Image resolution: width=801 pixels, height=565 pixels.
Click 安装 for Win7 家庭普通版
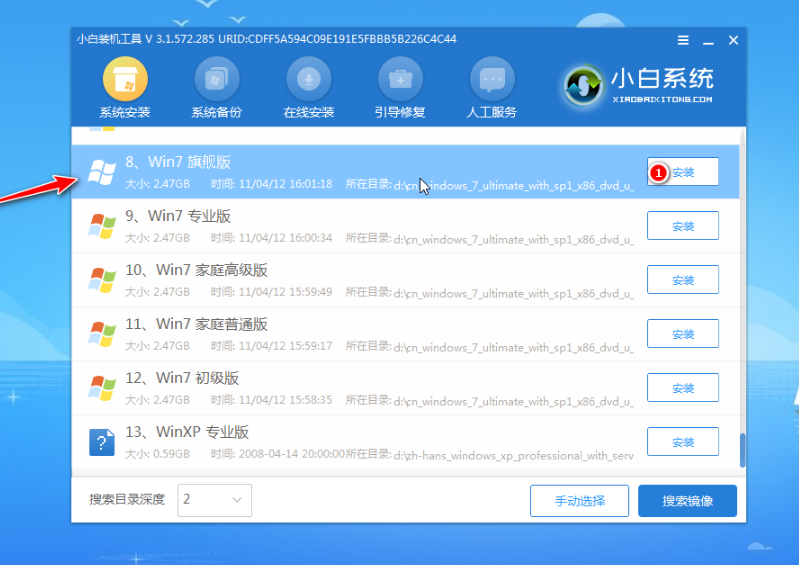683,334
